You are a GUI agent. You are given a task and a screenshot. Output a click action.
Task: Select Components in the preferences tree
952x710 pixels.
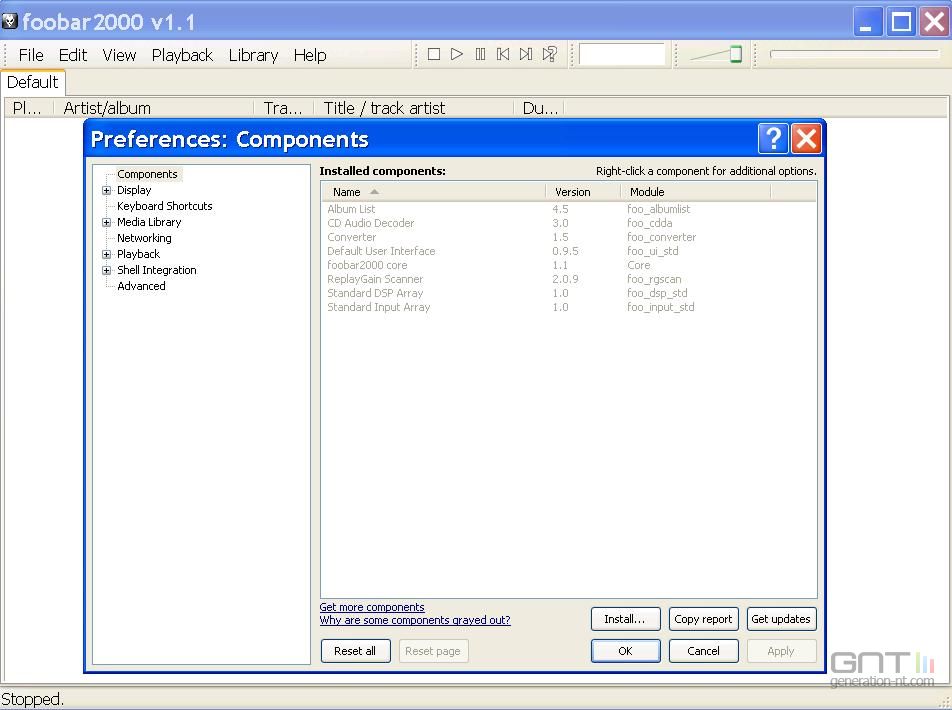coord(148,174)
